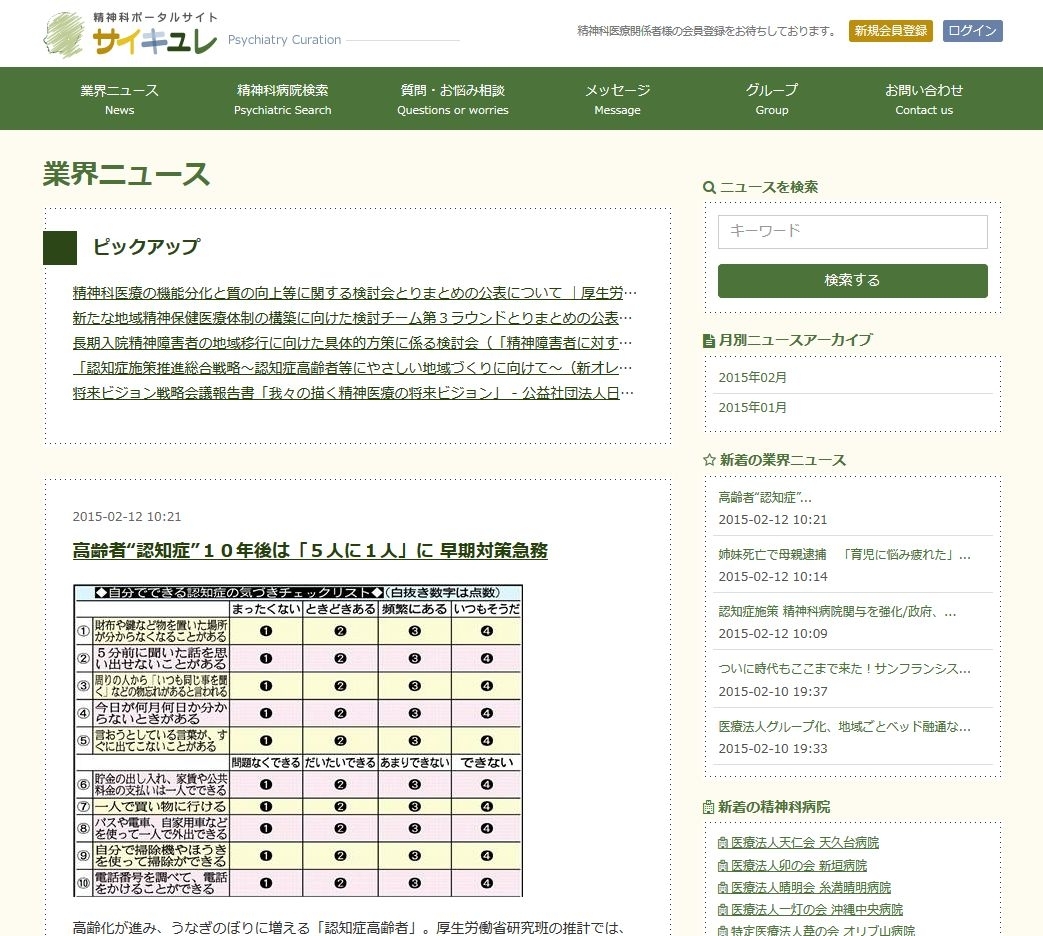Open 精神科病院検索 Psychiatric Search menu
This screenshot has height=936, width=1043.
pyautogui.click(x=283, y=99)
